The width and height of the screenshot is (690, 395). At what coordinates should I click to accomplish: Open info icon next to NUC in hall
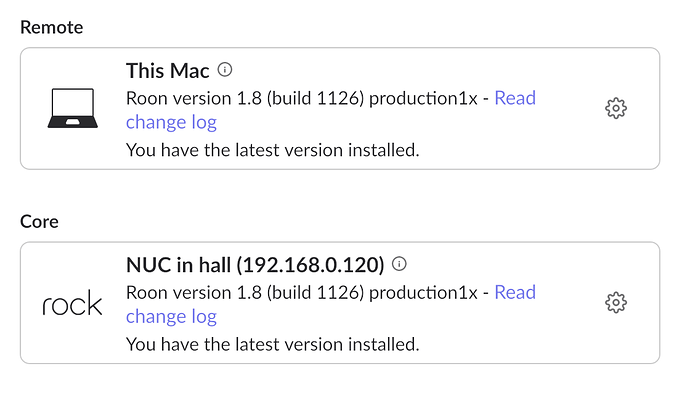click(x=399, y=264)
